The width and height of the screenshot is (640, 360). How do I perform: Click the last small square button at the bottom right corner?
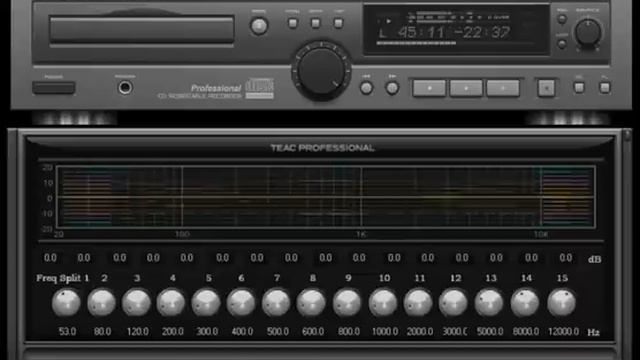[x=604, y=87]
